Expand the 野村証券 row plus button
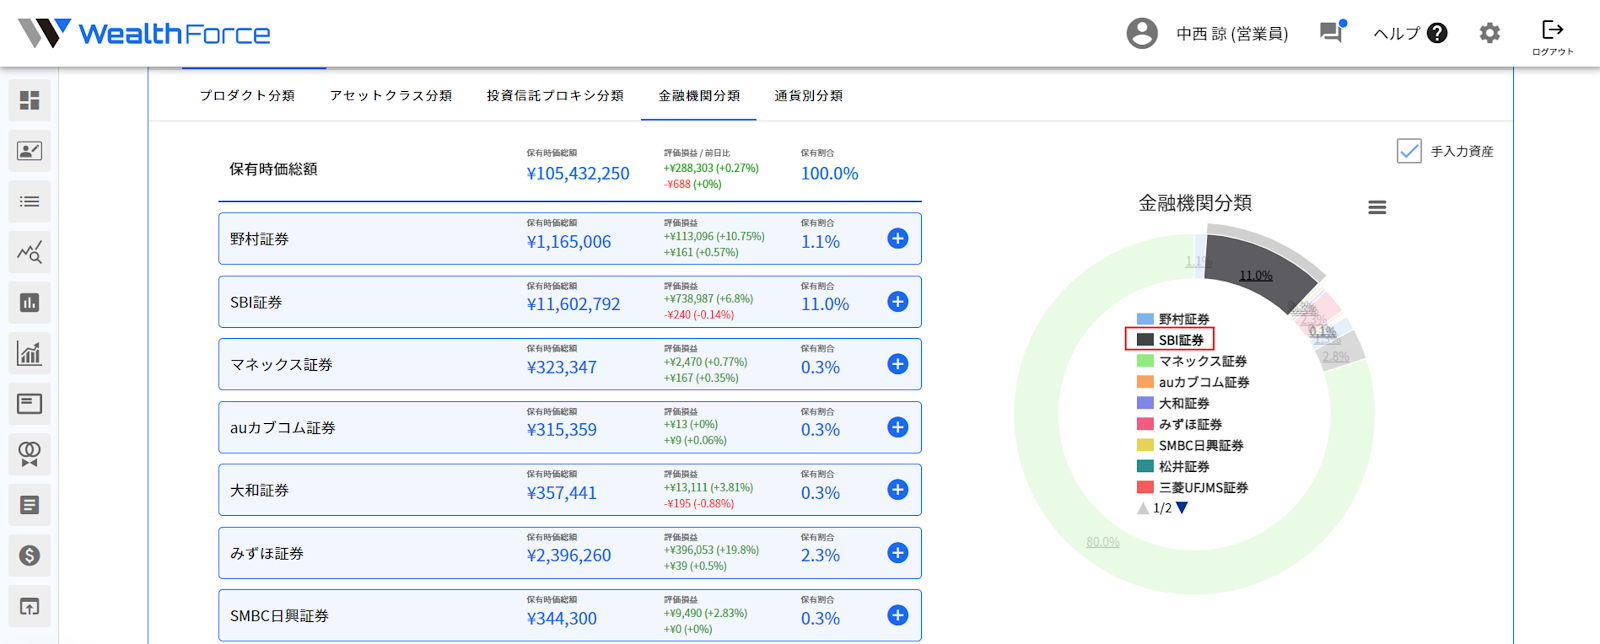This screenshot has height=644, width=1600. pos(898,239)
